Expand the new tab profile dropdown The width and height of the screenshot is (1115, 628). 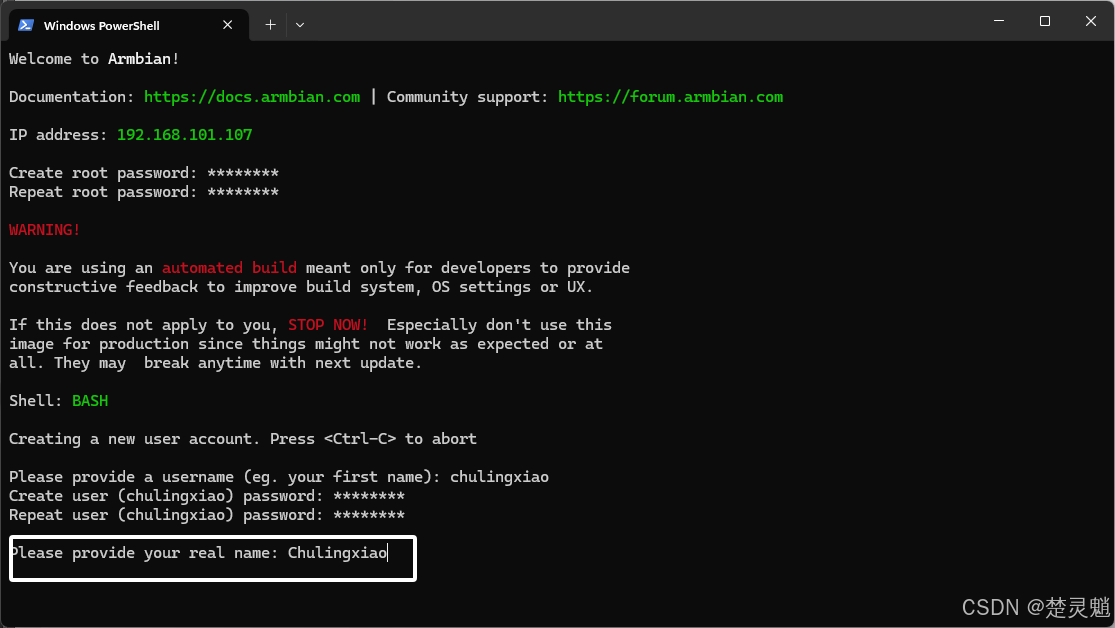coord(300,25)
